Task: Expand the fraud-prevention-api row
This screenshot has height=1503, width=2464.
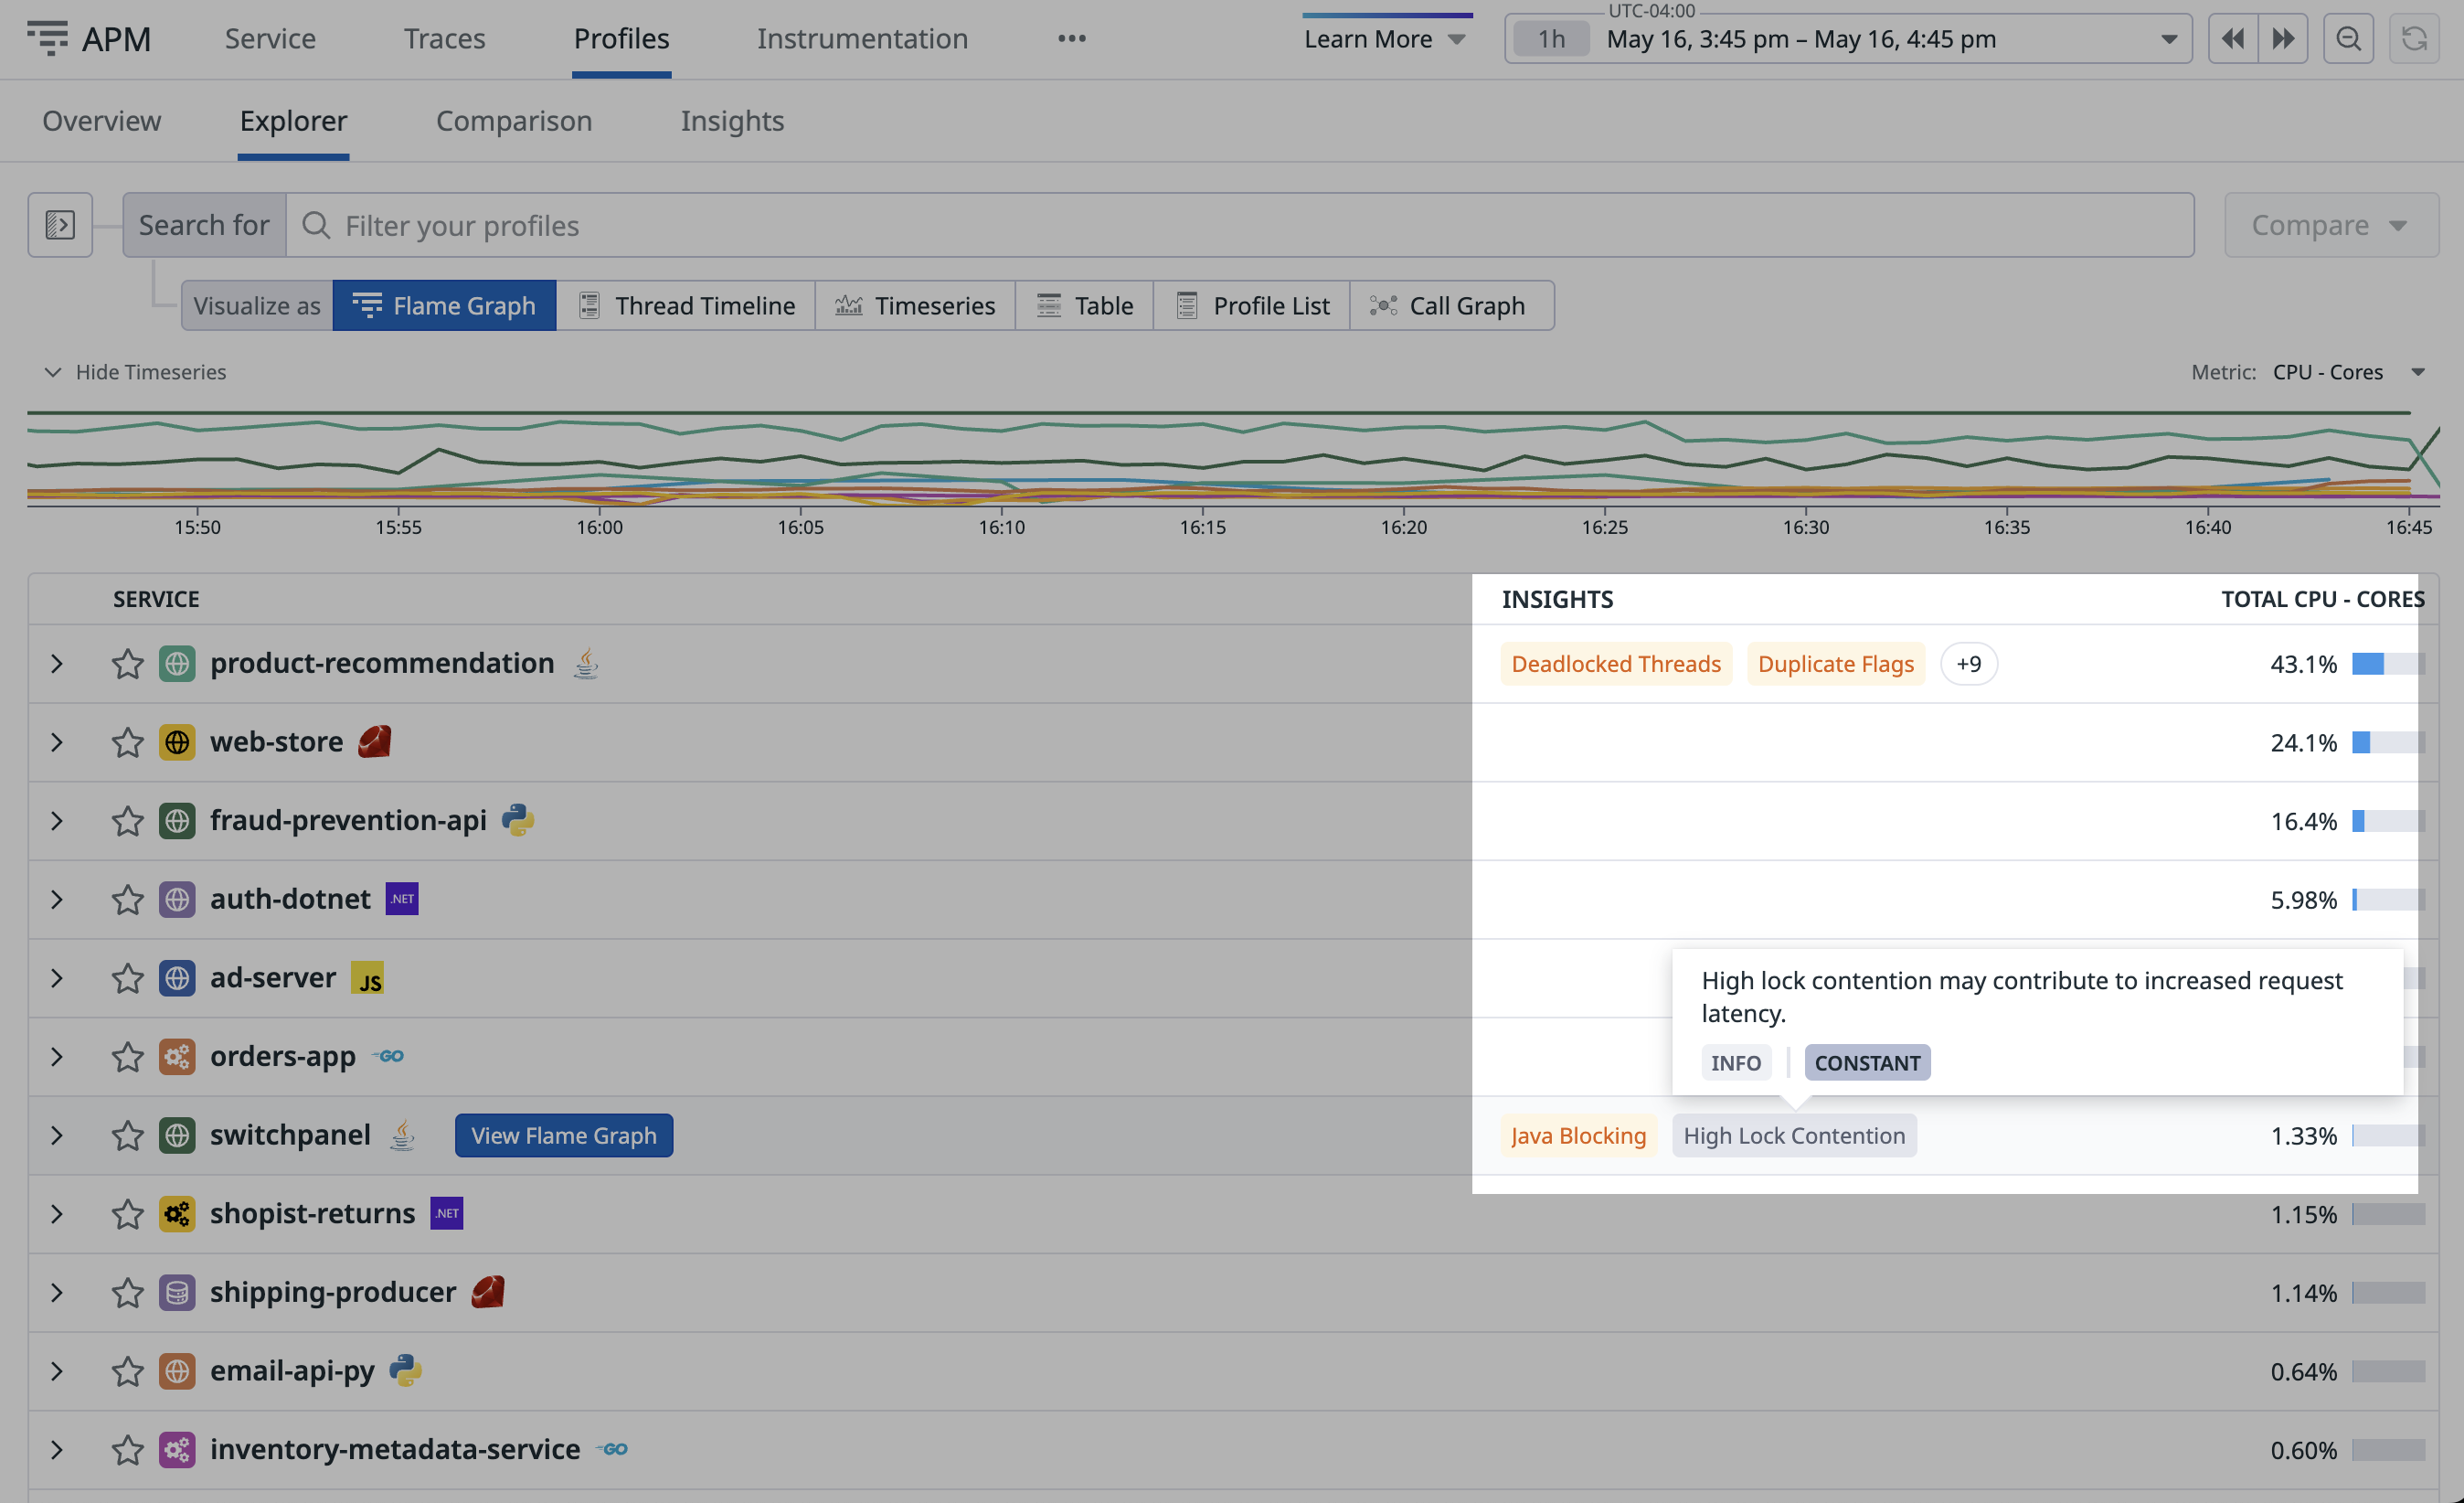Action: coord(57,821)
